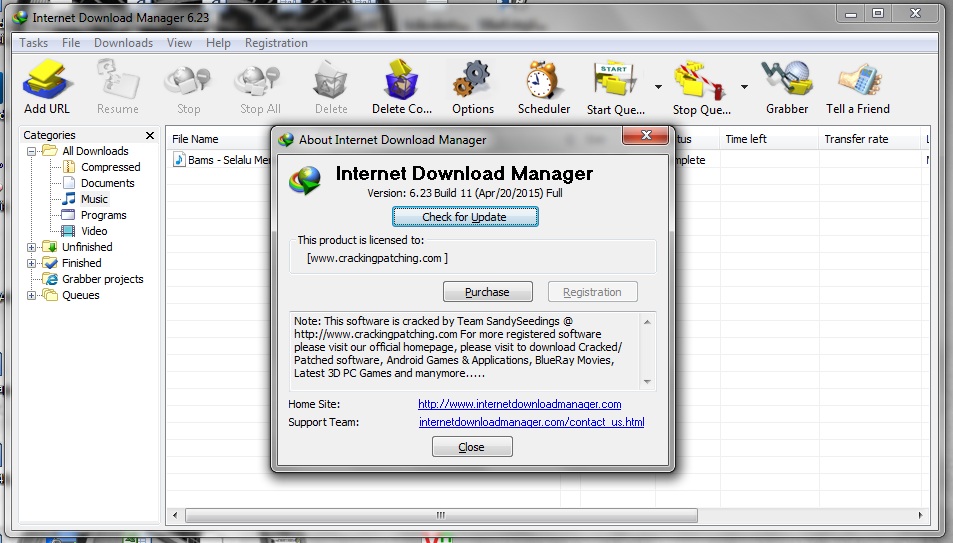Expand the Finished tree node
The image size is (953, 543).
click(x=31, y=263)
